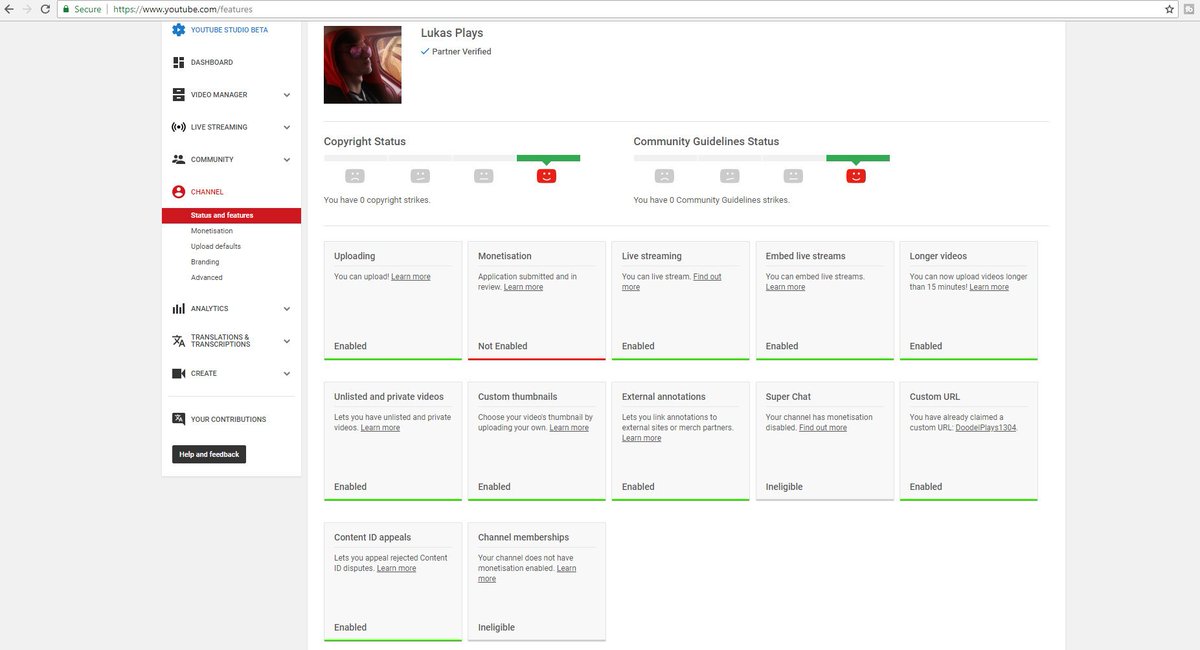Image resolution: width=1200 pixels, height=650 pixels.
Task: Click the Dashboard grid icon
Action: [179, 62]
